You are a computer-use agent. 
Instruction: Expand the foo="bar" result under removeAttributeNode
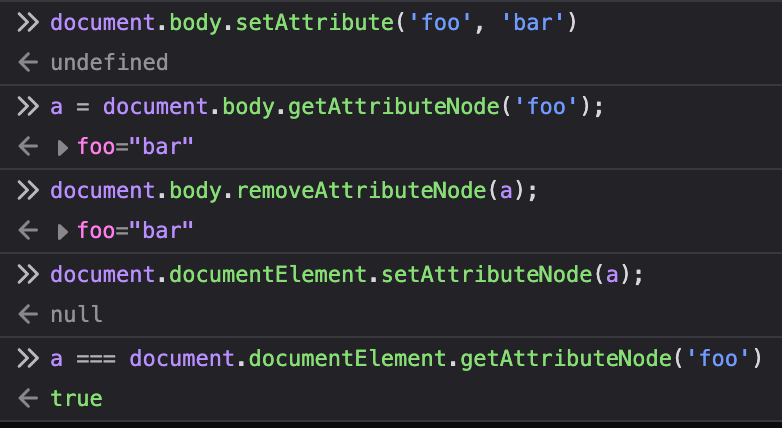(63, 232)
